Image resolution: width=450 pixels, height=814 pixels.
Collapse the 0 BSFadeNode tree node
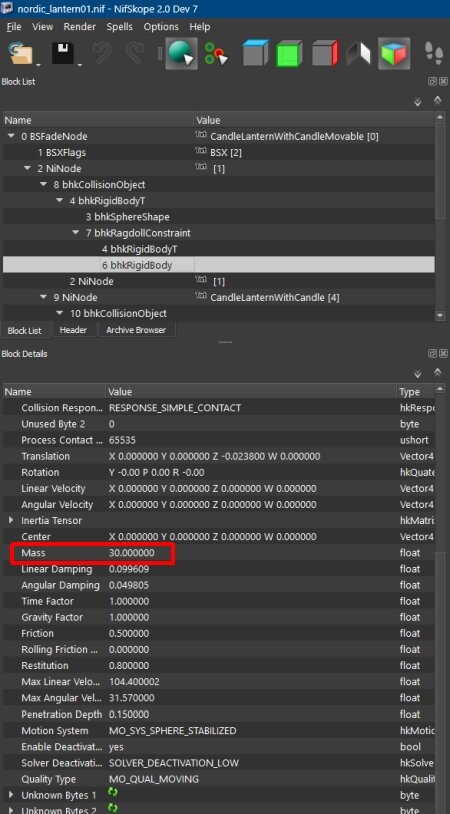11,137
